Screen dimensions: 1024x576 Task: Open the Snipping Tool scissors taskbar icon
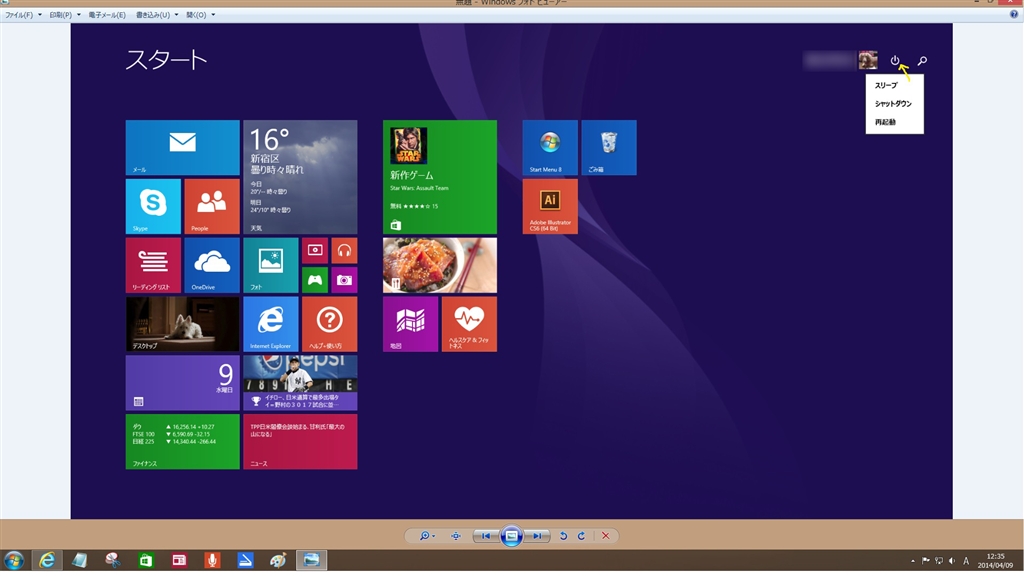[x=112, y=560]
